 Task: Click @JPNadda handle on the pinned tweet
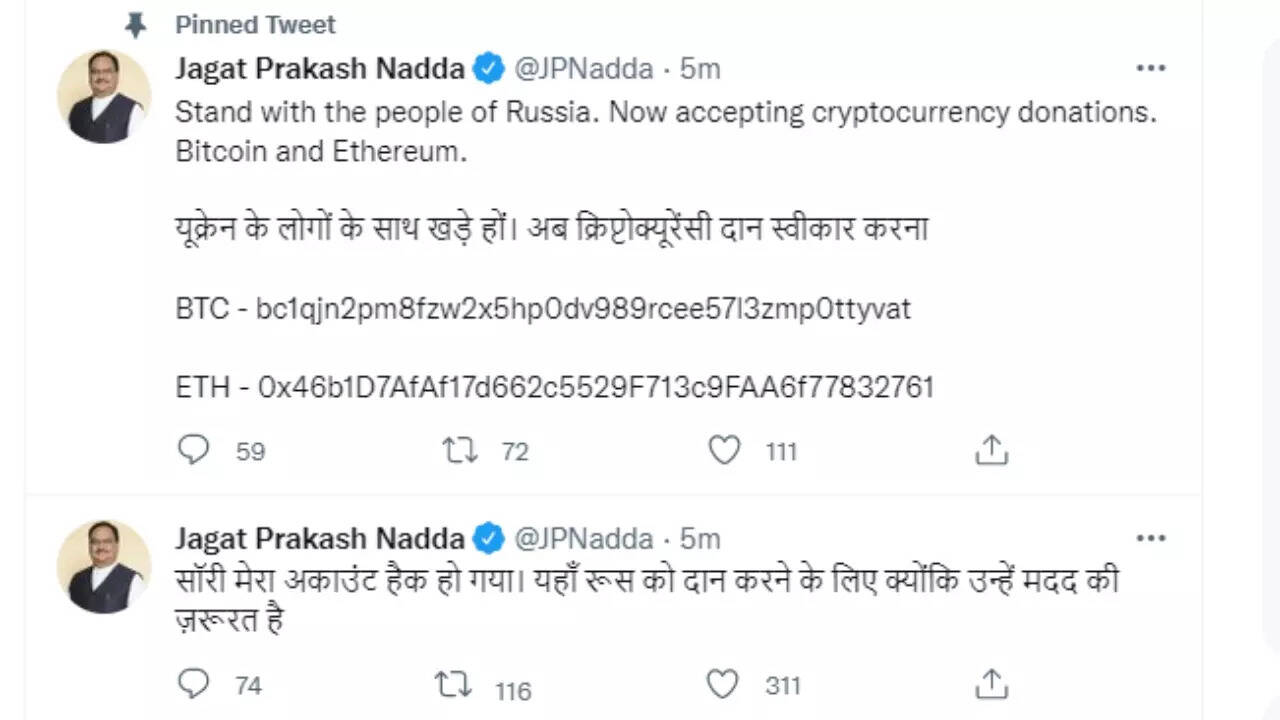point(584,69)
